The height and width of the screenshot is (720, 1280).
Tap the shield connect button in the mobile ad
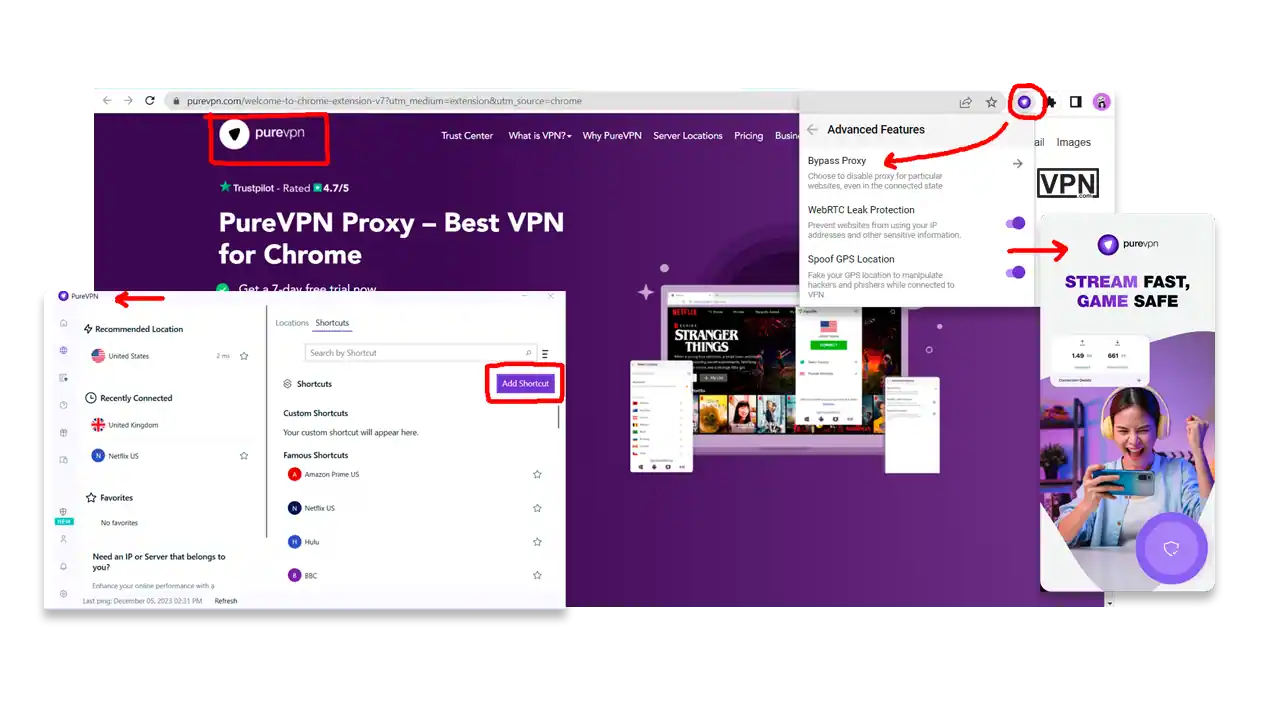[1172, 548]
